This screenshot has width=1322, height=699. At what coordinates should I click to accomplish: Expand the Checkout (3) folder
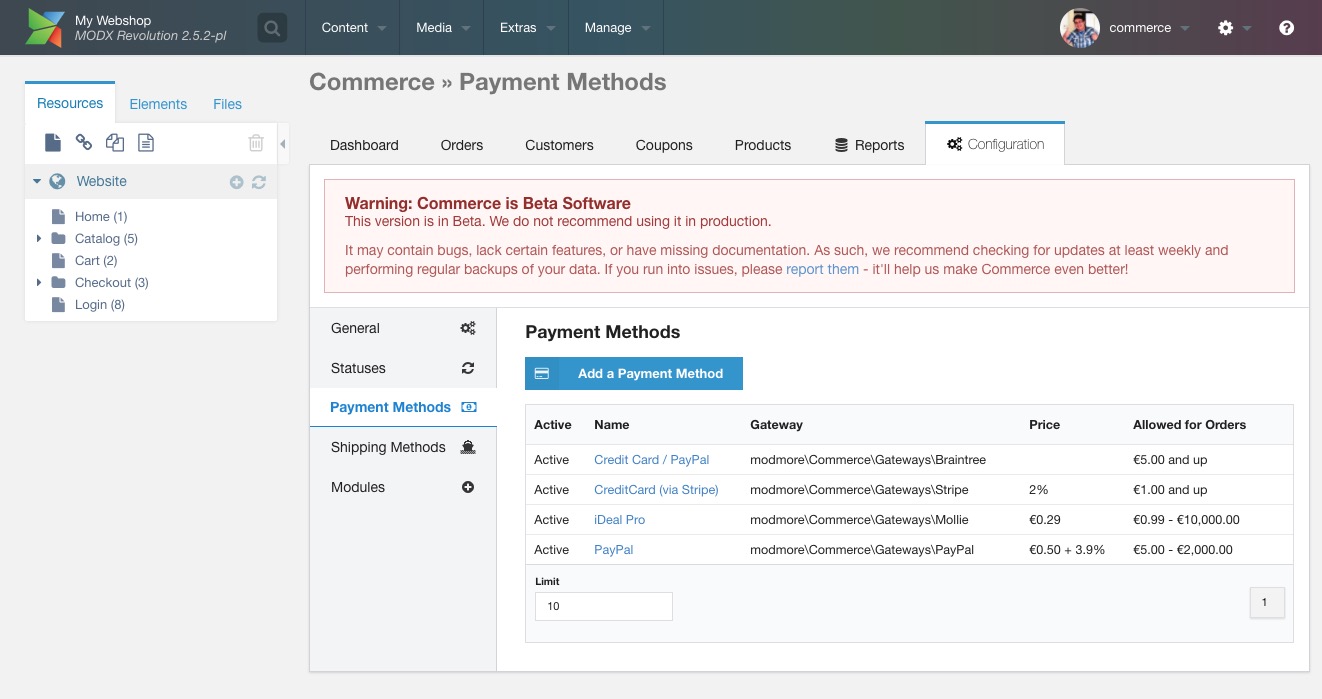39,282
